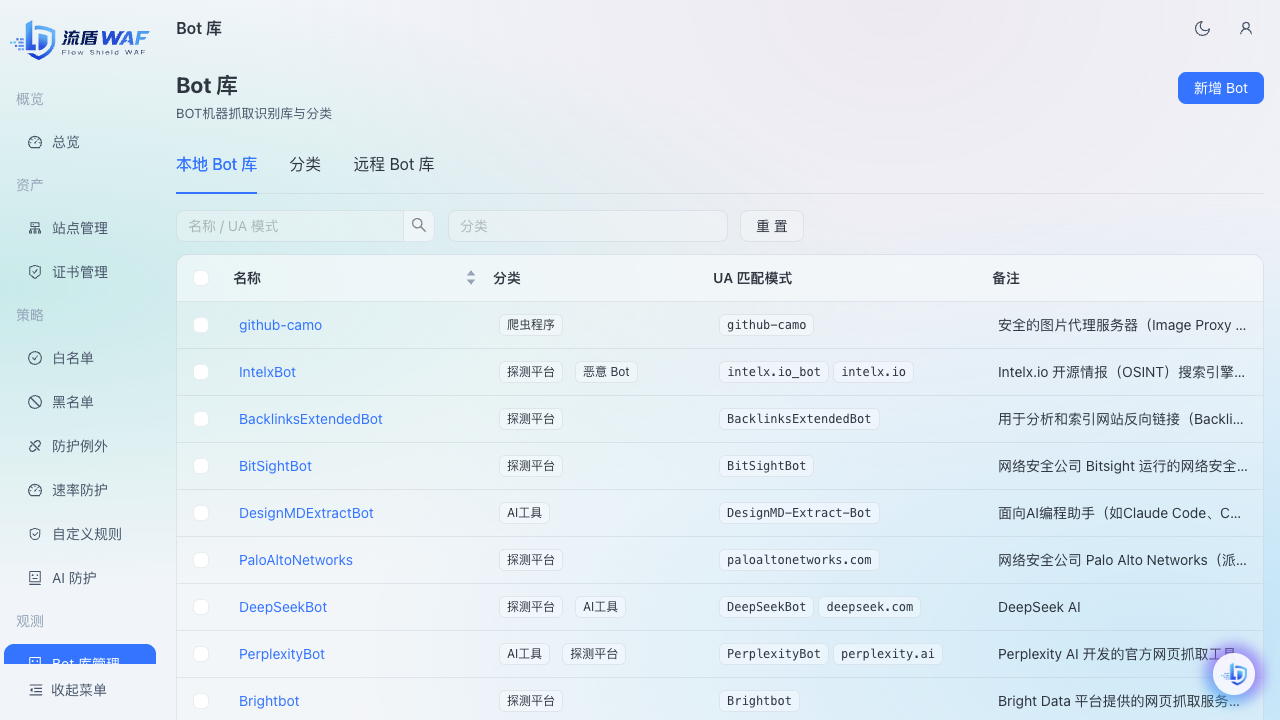
Task: Open the DeepSeekBot link
Action: click(283, 607)
